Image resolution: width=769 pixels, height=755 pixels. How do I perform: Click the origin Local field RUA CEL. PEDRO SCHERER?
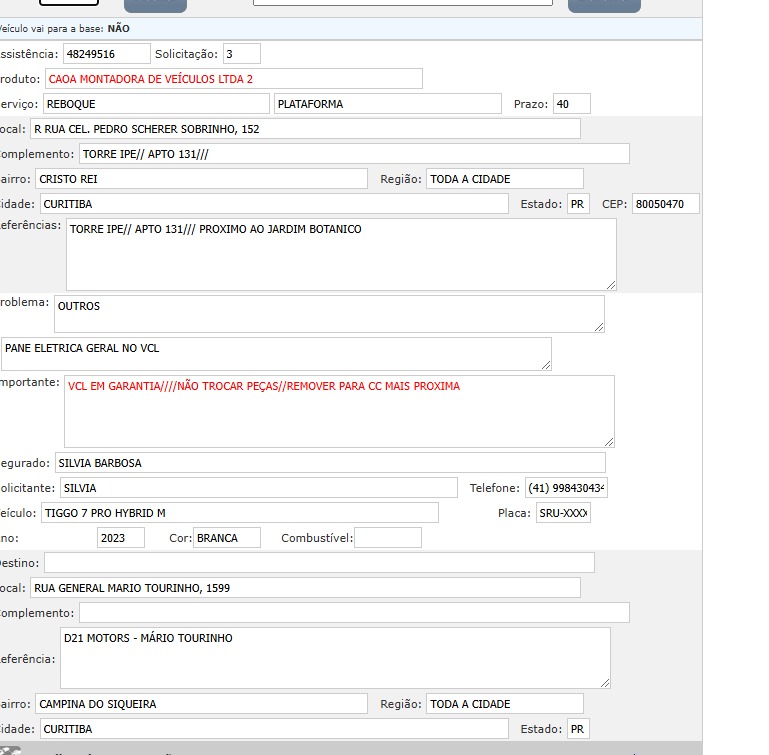click(305, 129)
